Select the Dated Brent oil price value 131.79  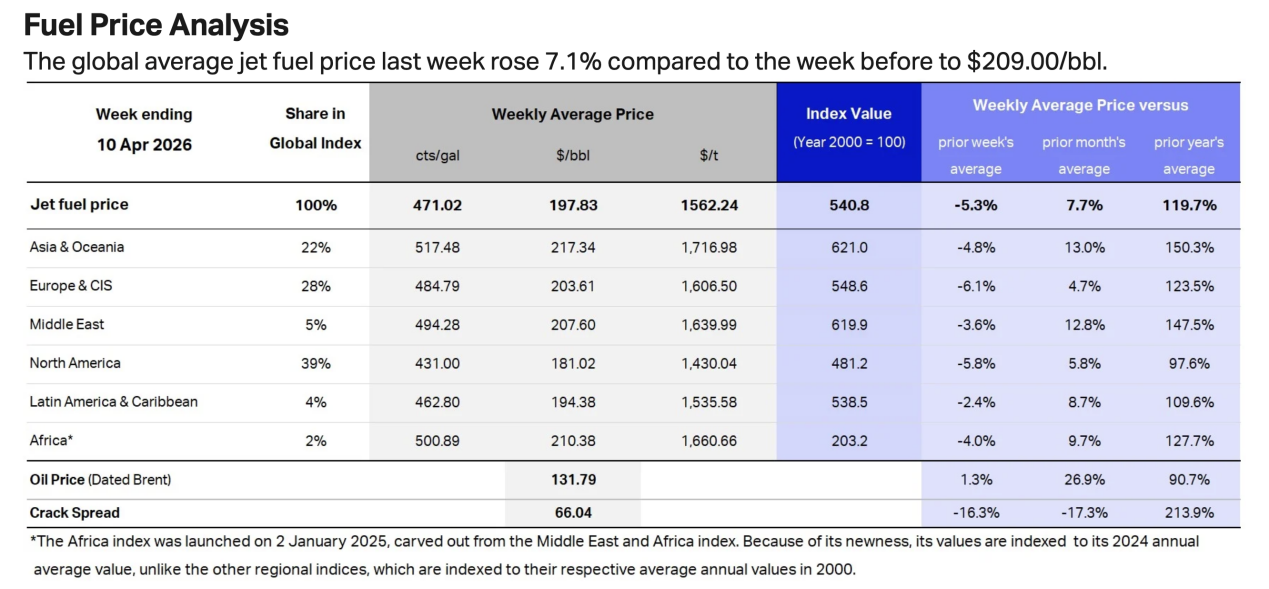(x=573, y=480)
